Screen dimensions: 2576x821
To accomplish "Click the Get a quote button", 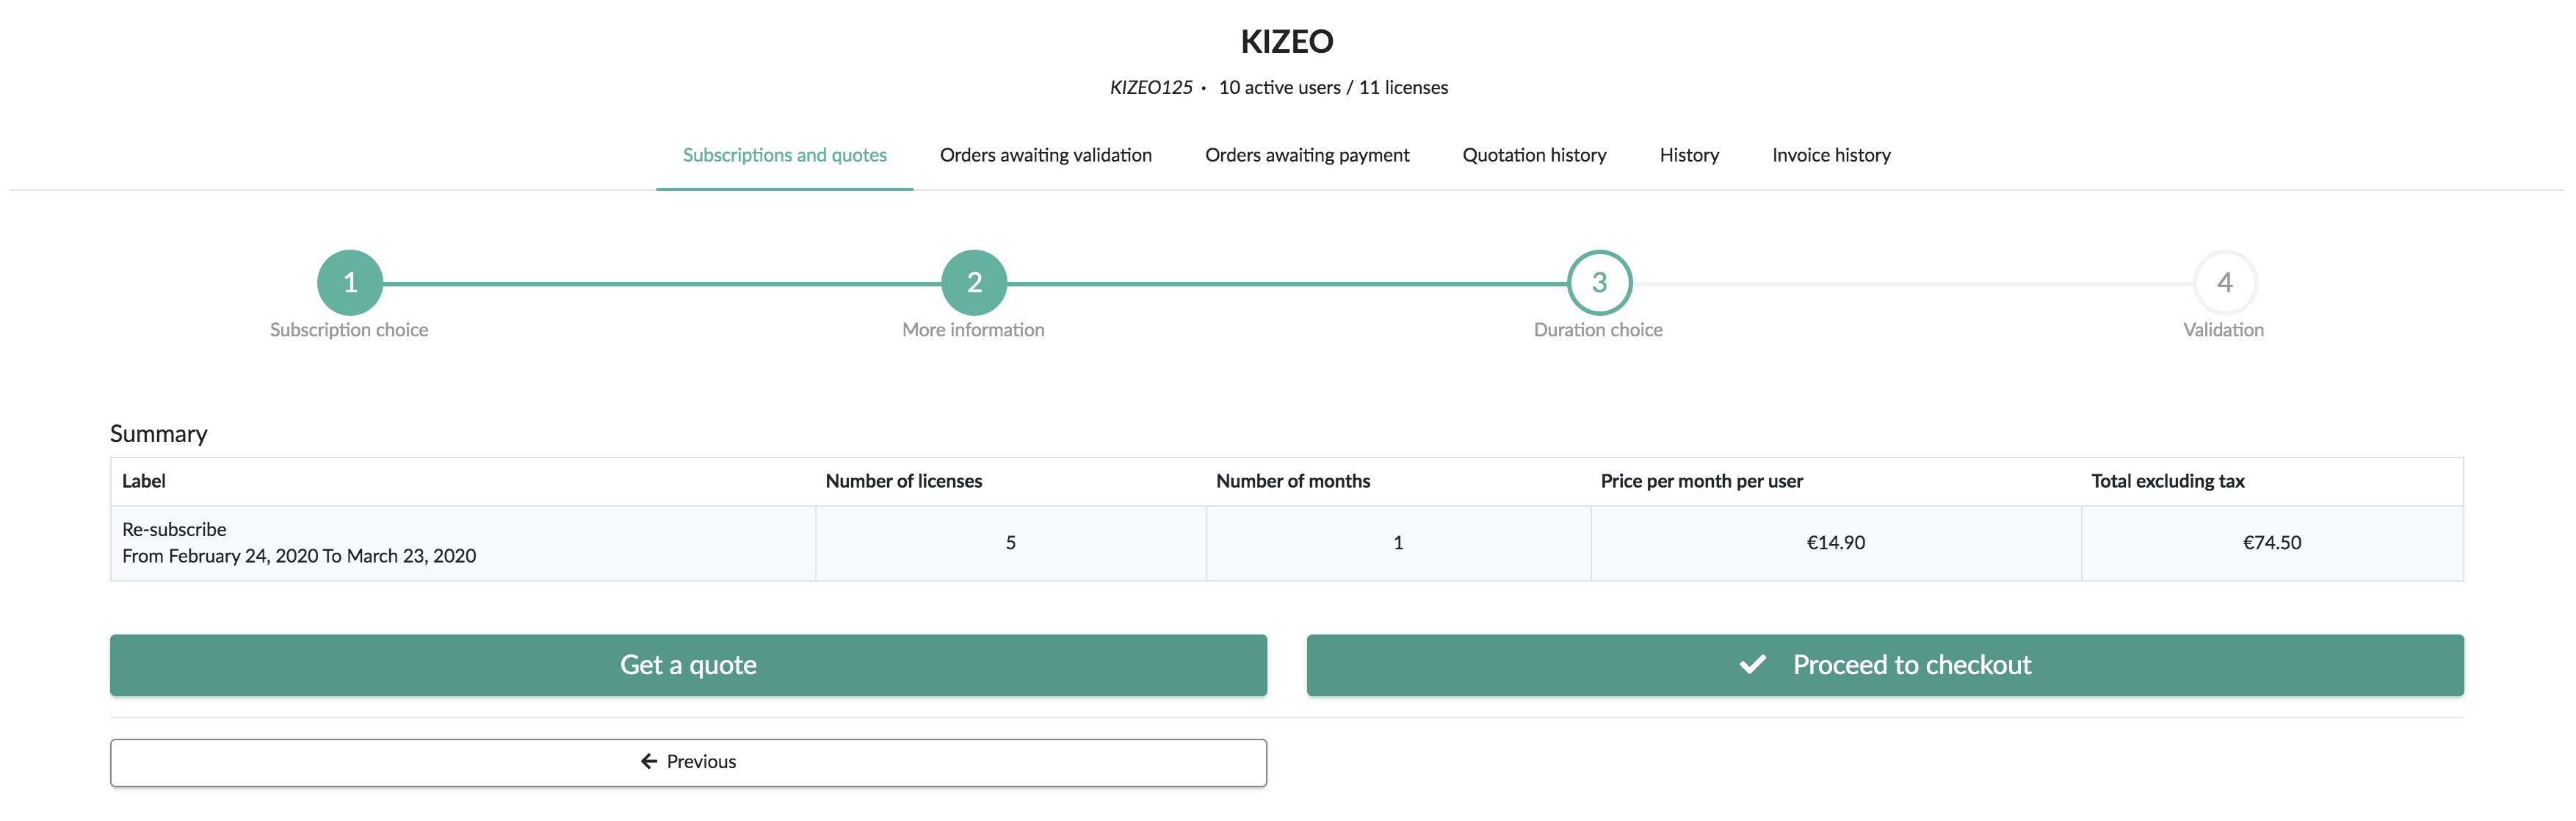I will point(688,665).
